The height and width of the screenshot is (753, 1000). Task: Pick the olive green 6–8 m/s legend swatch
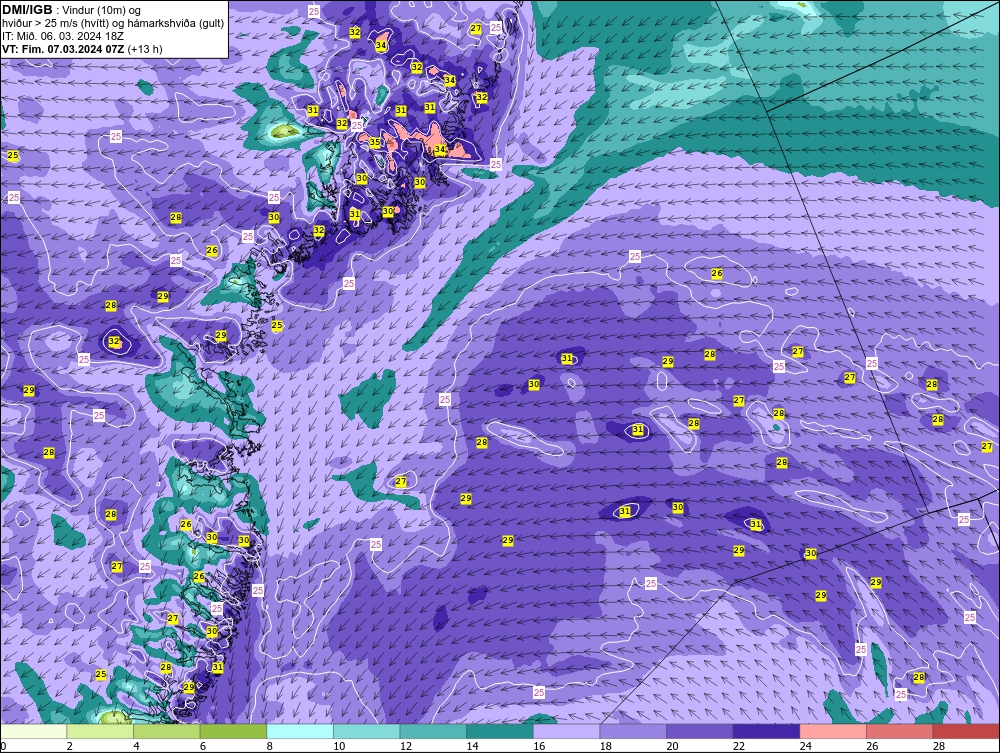pyautogui.click(x=233, y=731)
